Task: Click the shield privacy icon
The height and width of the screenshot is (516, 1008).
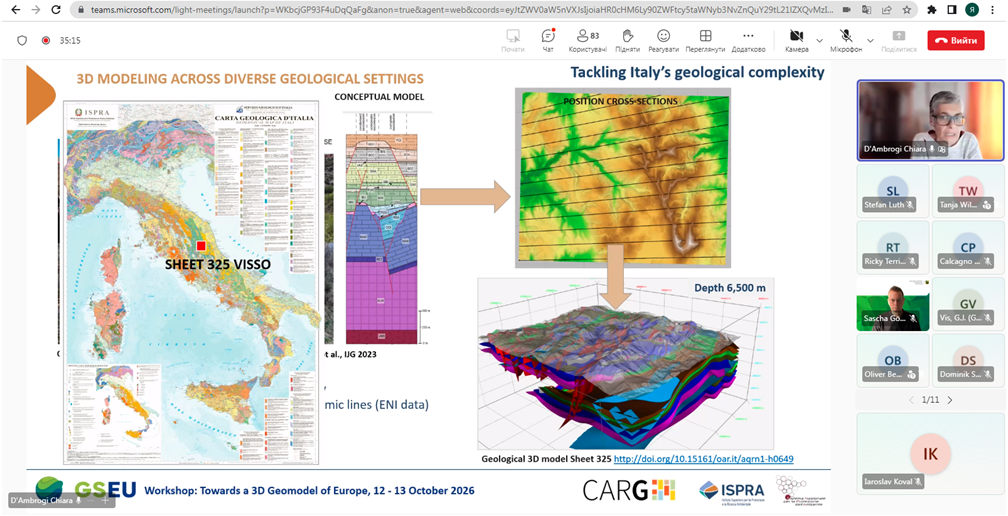Action: click(22, 40)
